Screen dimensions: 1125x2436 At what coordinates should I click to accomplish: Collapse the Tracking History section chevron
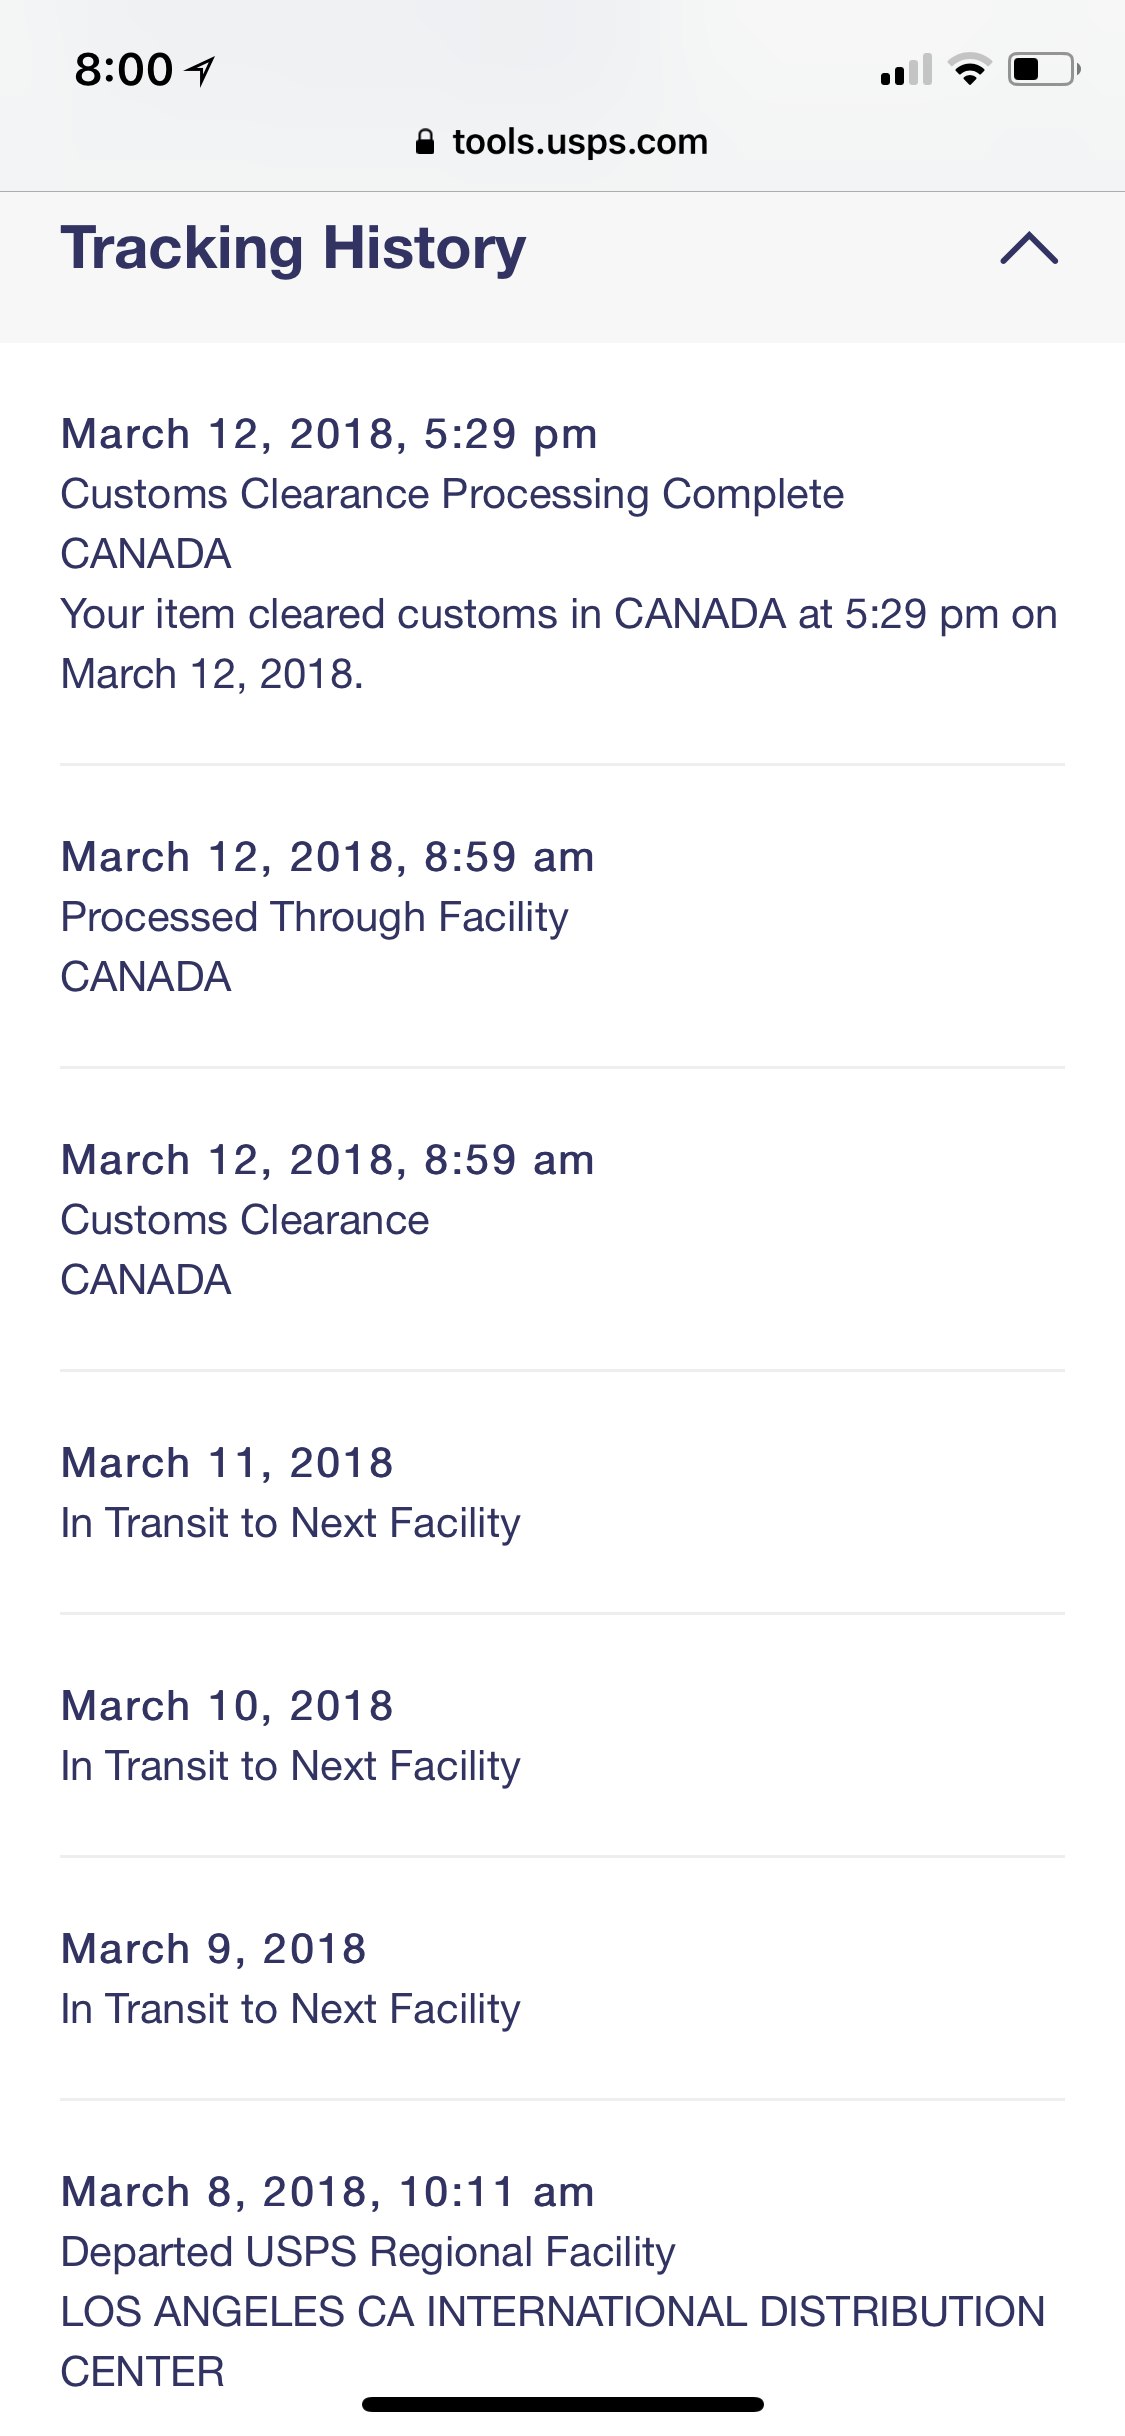(1028, 248)
